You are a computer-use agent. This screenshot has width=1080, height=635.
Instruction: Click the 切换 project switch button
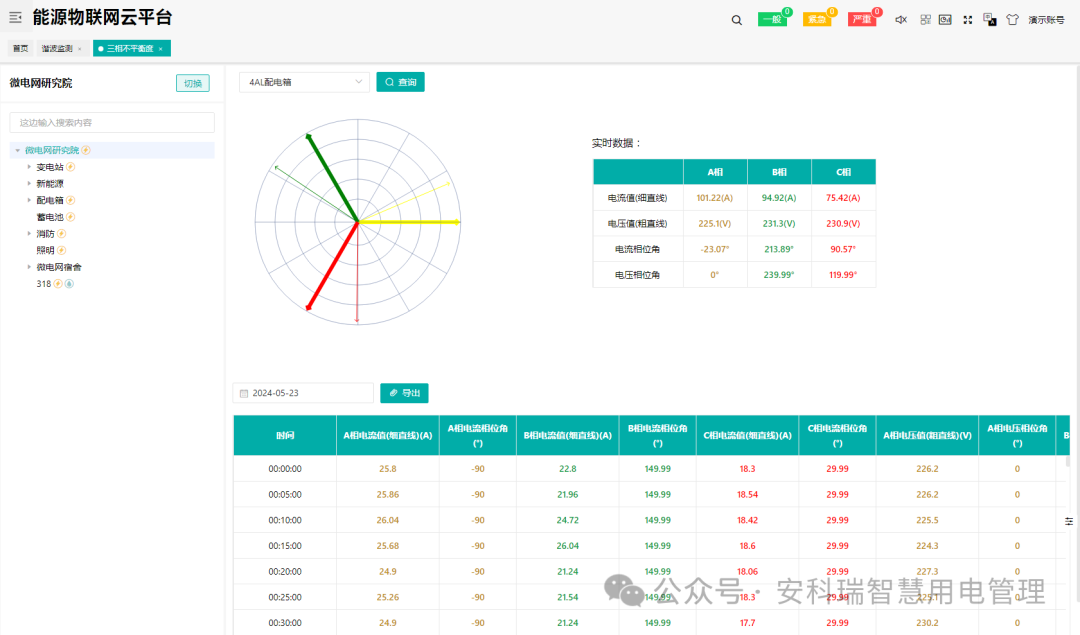coord(193,83)
